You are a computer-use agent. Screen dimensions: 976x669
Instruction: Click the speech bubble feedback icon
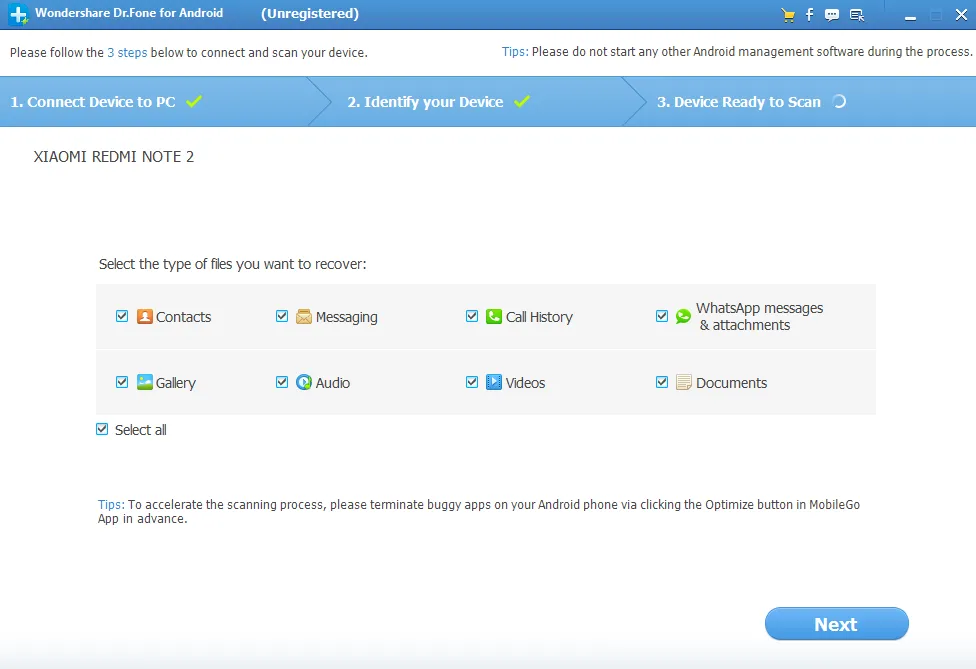click(x=832, y=15)
